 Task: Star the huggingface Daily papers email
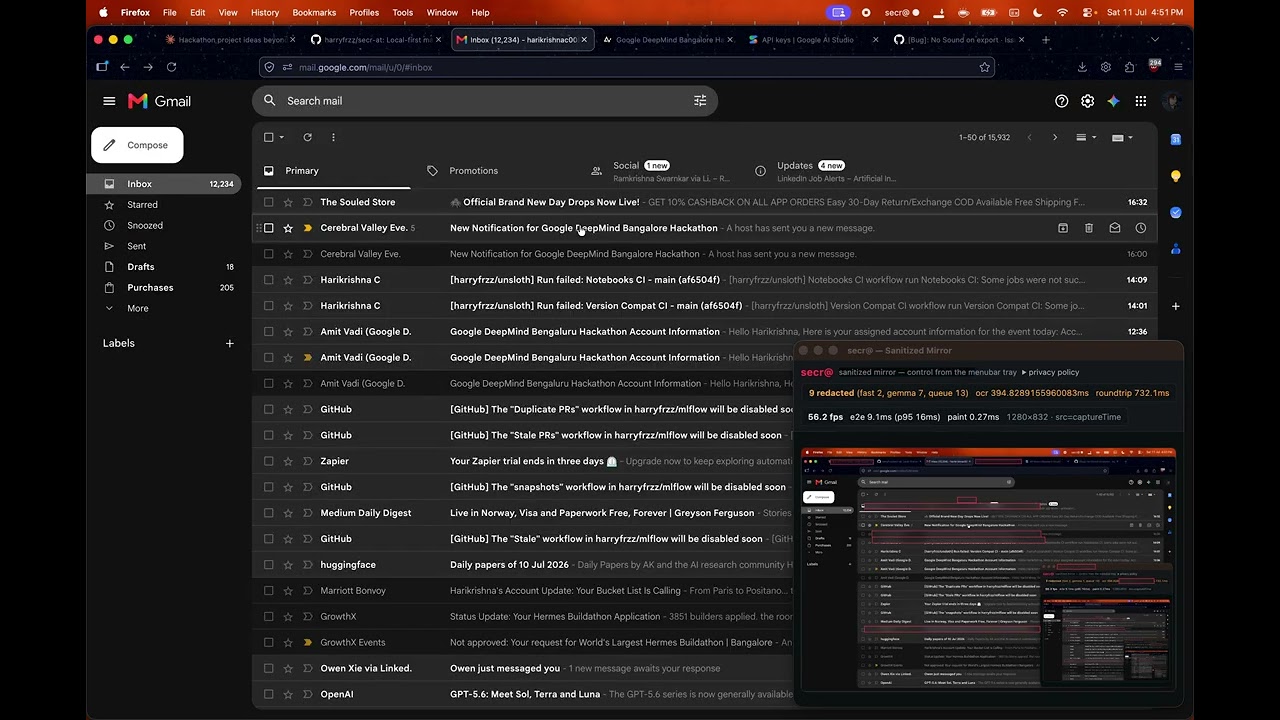288,565
